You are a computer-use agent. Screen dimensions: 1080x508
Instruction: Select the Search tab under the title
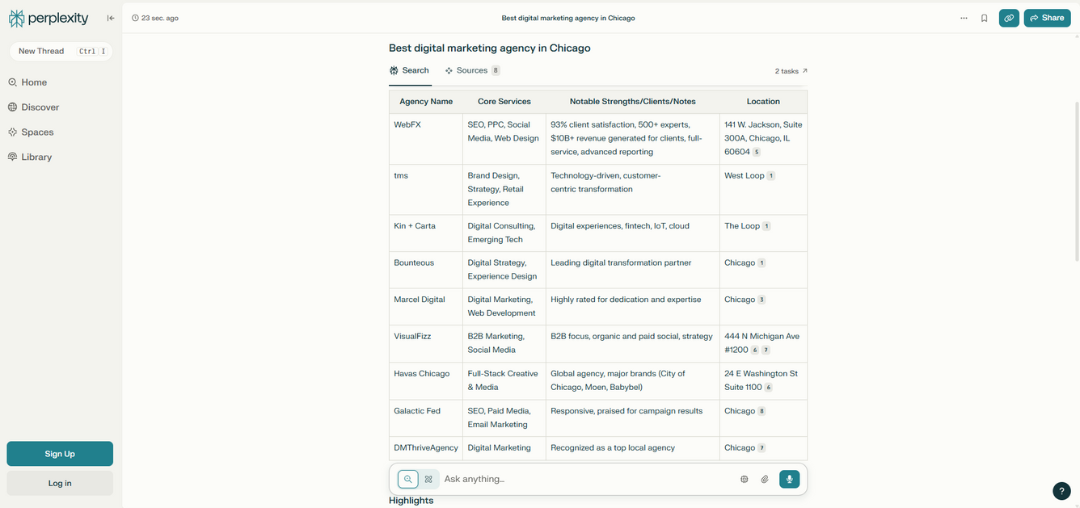[x=409, y=71]
